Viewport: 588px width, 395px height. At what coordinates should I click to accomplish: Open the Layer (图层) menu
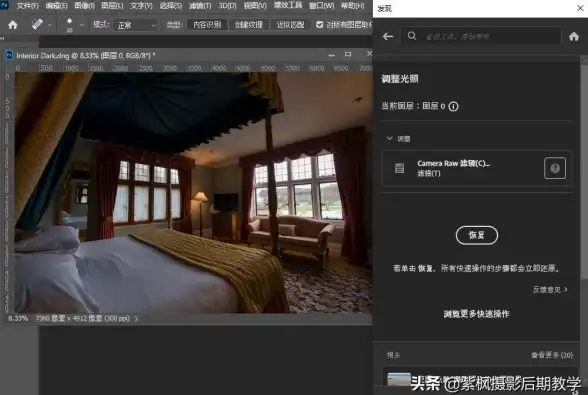pos(112,6)
